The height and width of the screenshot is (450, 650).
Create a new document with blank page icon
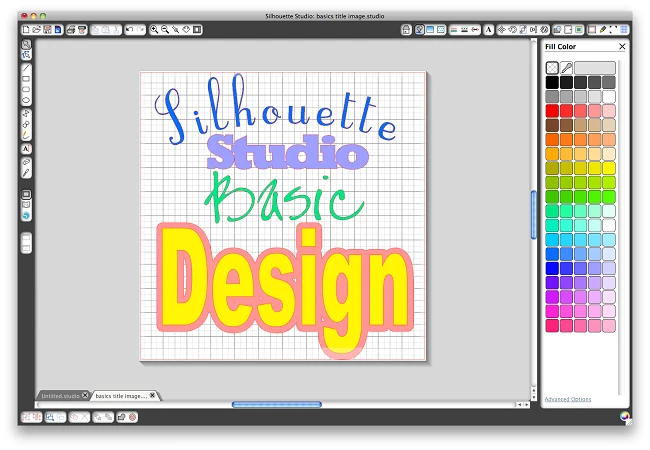pyautogui.click(x=27, y=30)
